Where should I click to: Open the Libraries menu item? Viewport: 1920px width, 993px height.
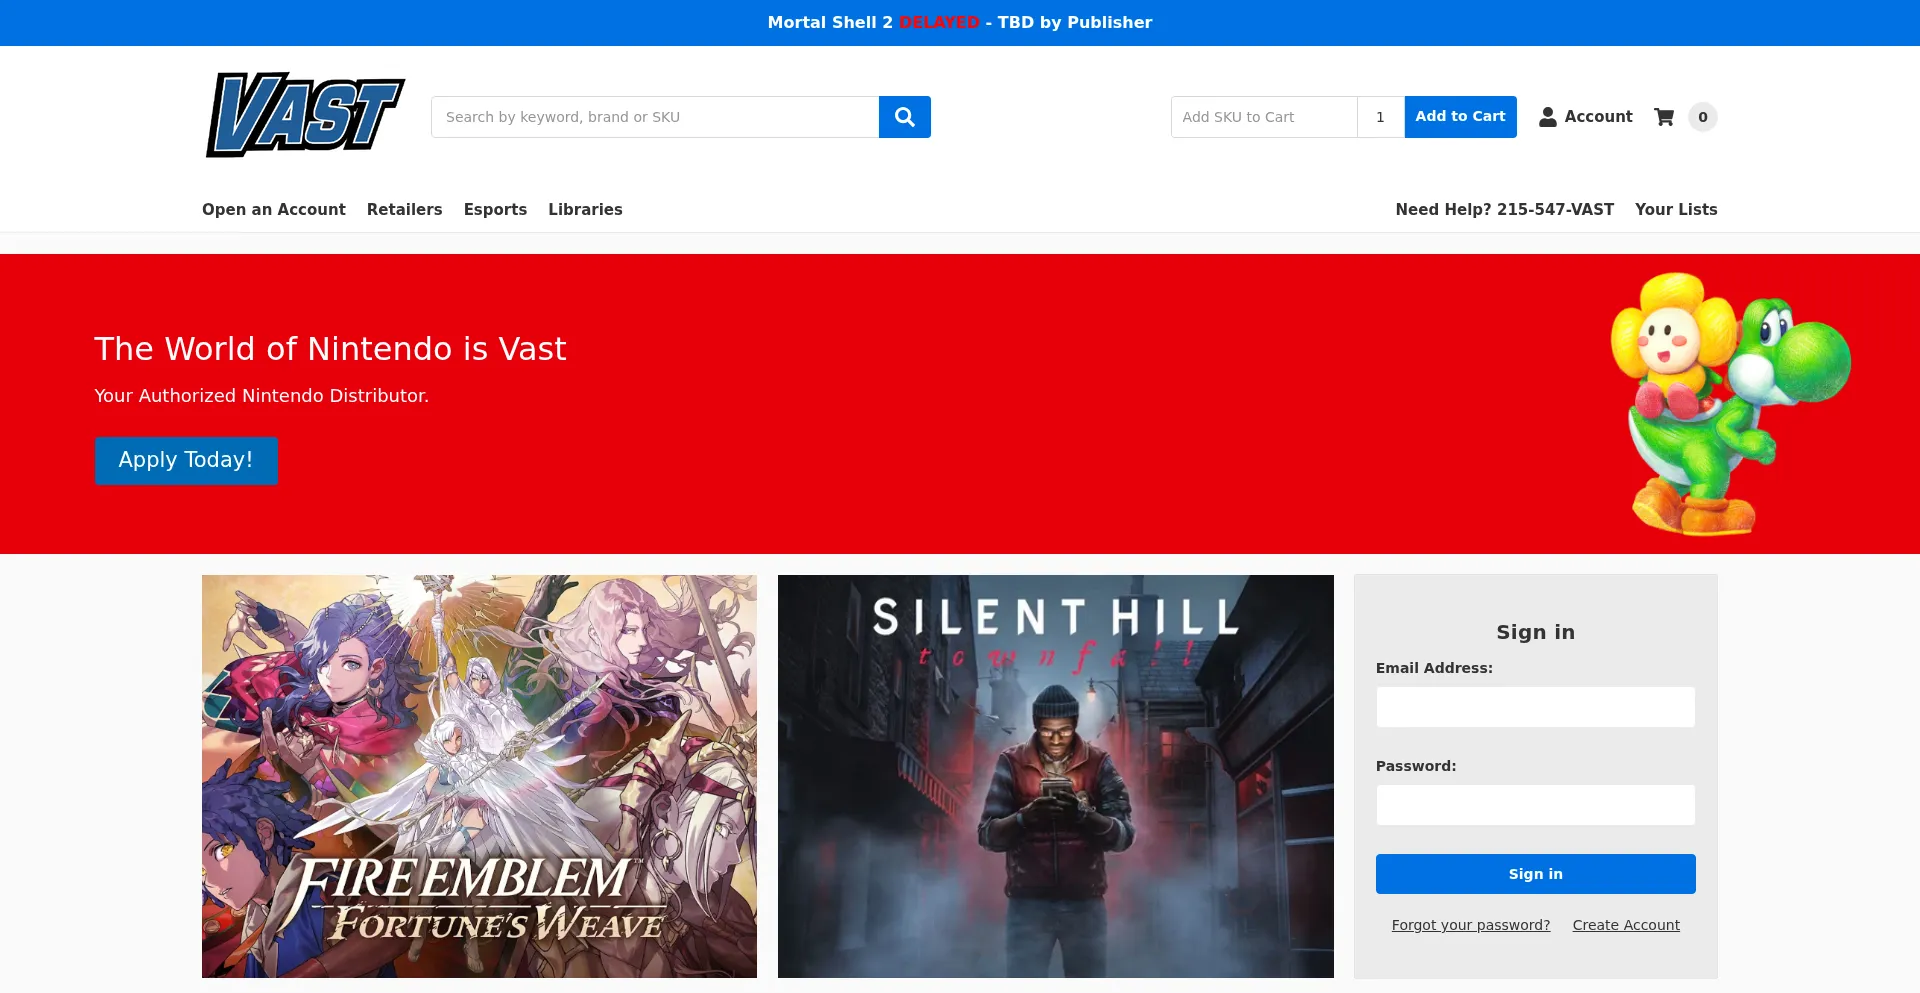click(585, 209)
